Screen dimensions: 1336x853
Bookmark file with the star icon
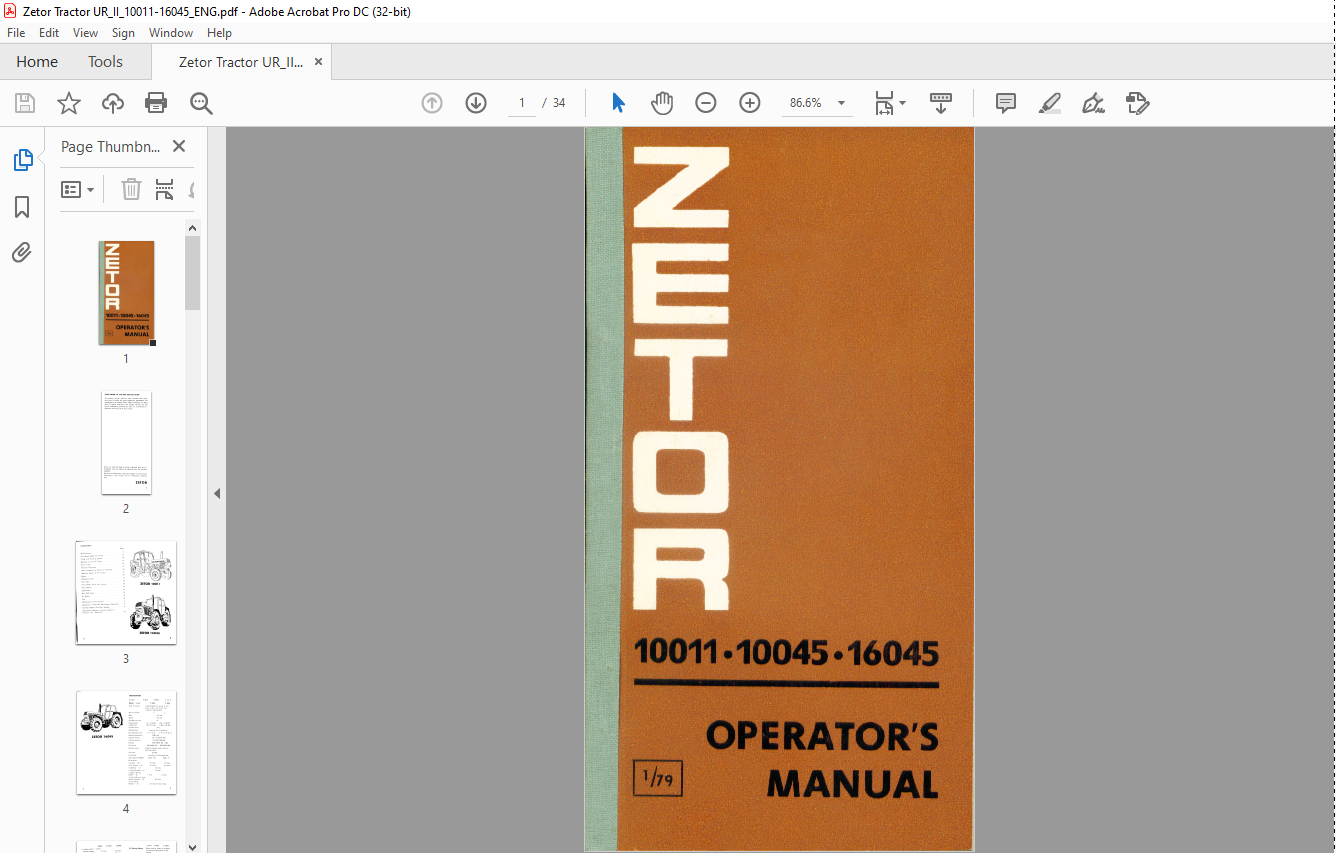click(69, 103)
